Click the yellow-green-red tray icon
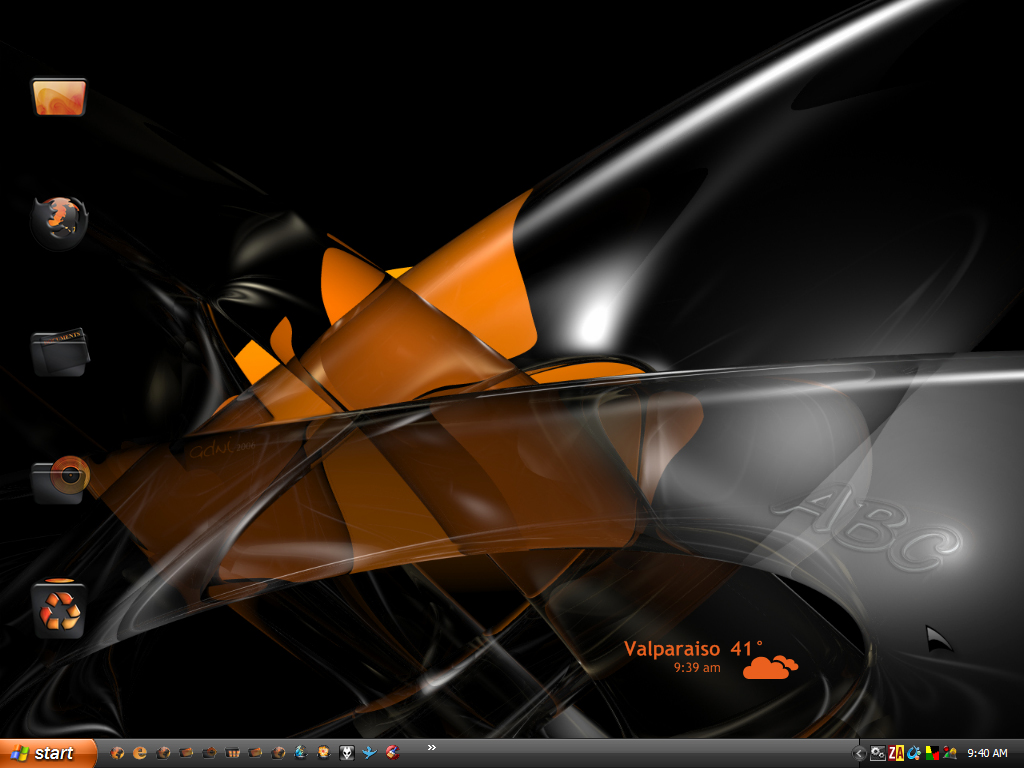 coord(932,753)
